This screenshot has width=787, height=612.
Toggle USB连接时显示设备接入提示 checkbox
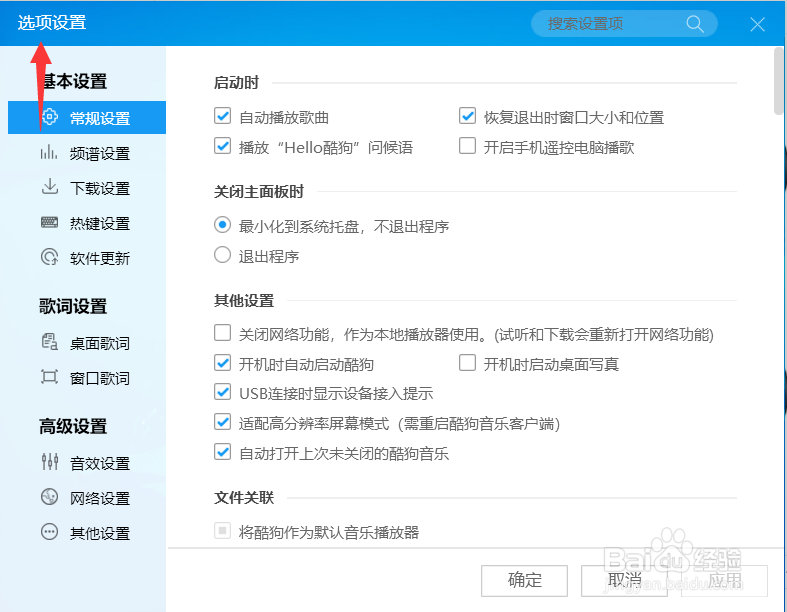tap(222, 392)
